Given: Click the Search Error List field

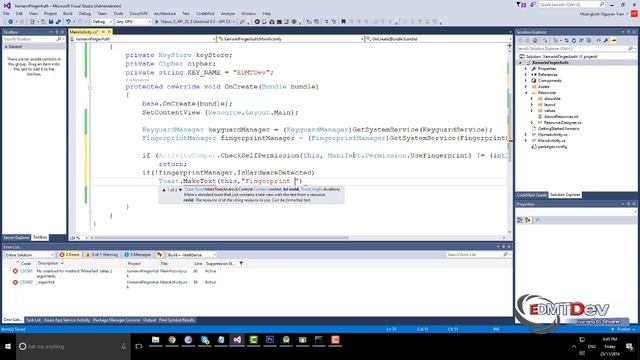Looking at the screenshot, I should tap(478, 255).
